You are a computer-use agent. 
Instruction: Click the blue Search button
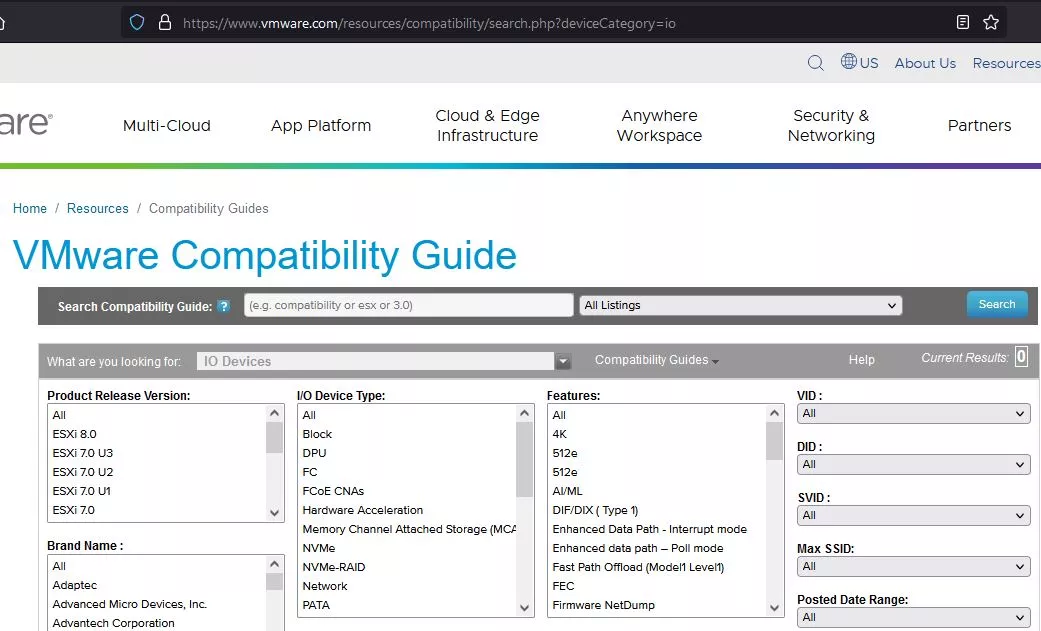click(997, 304)
